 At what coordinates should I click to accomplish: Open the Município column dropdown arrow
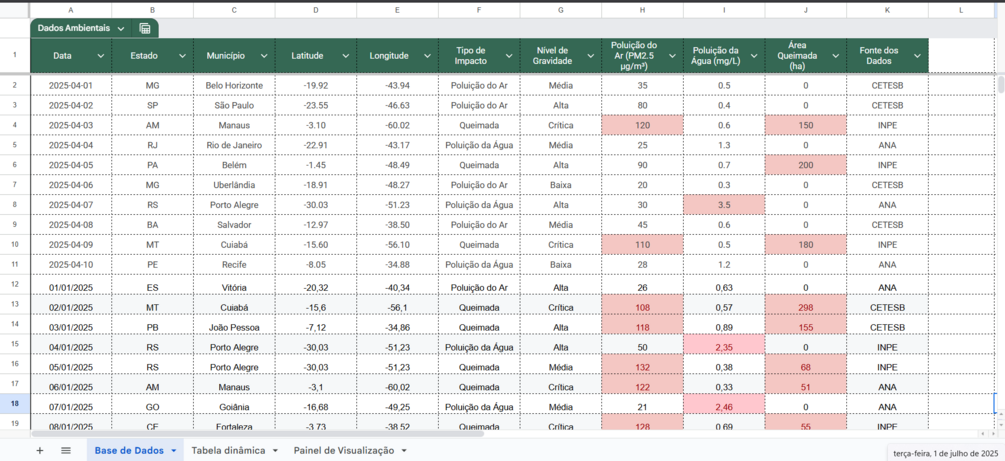pyautogui.click(x=264, y=56)
